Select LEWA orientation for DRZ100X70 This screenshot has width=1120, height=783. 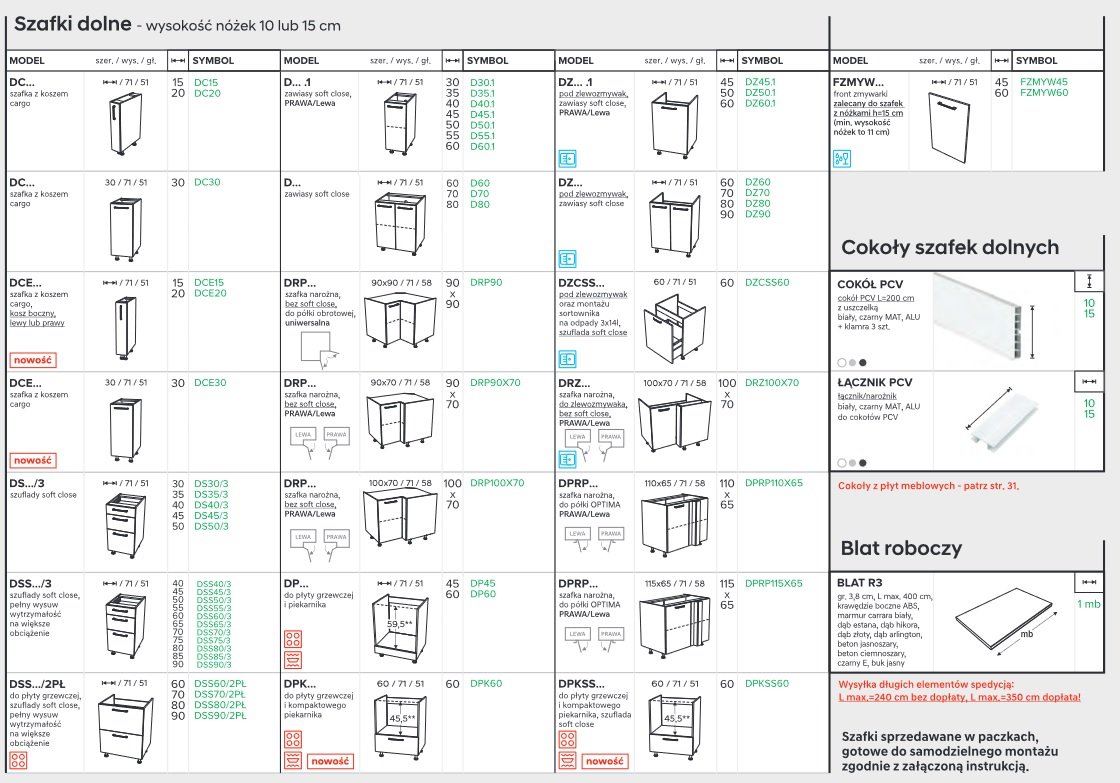point(578,438)
